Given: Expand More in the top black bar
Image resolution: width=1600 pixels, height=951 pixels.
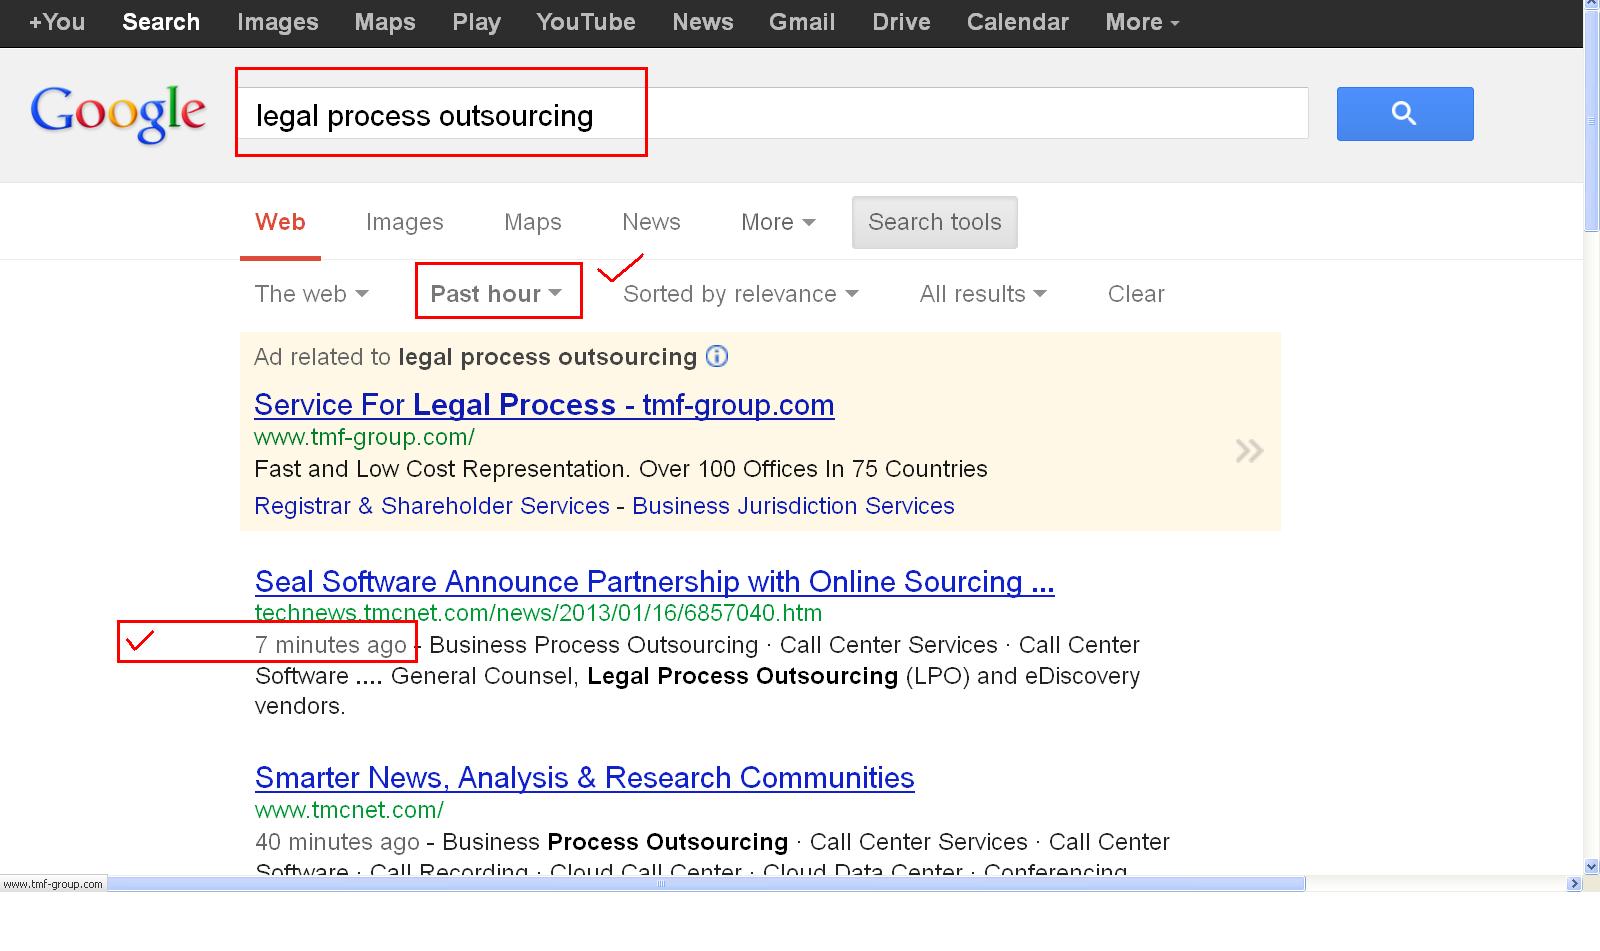Looking at the screenshot, I should click(1142, 22).
